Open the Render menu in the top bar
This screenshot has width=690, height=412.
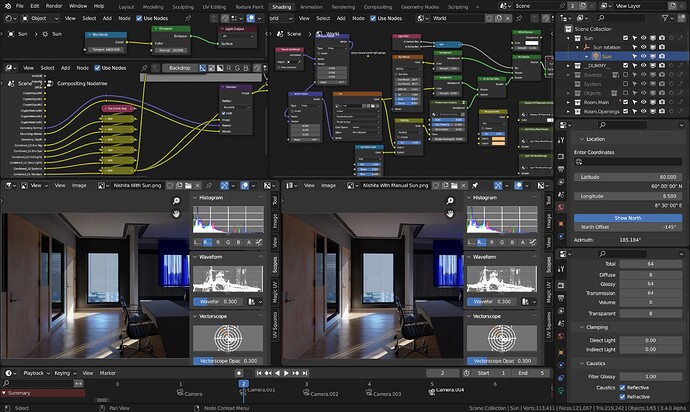[54, 6]
